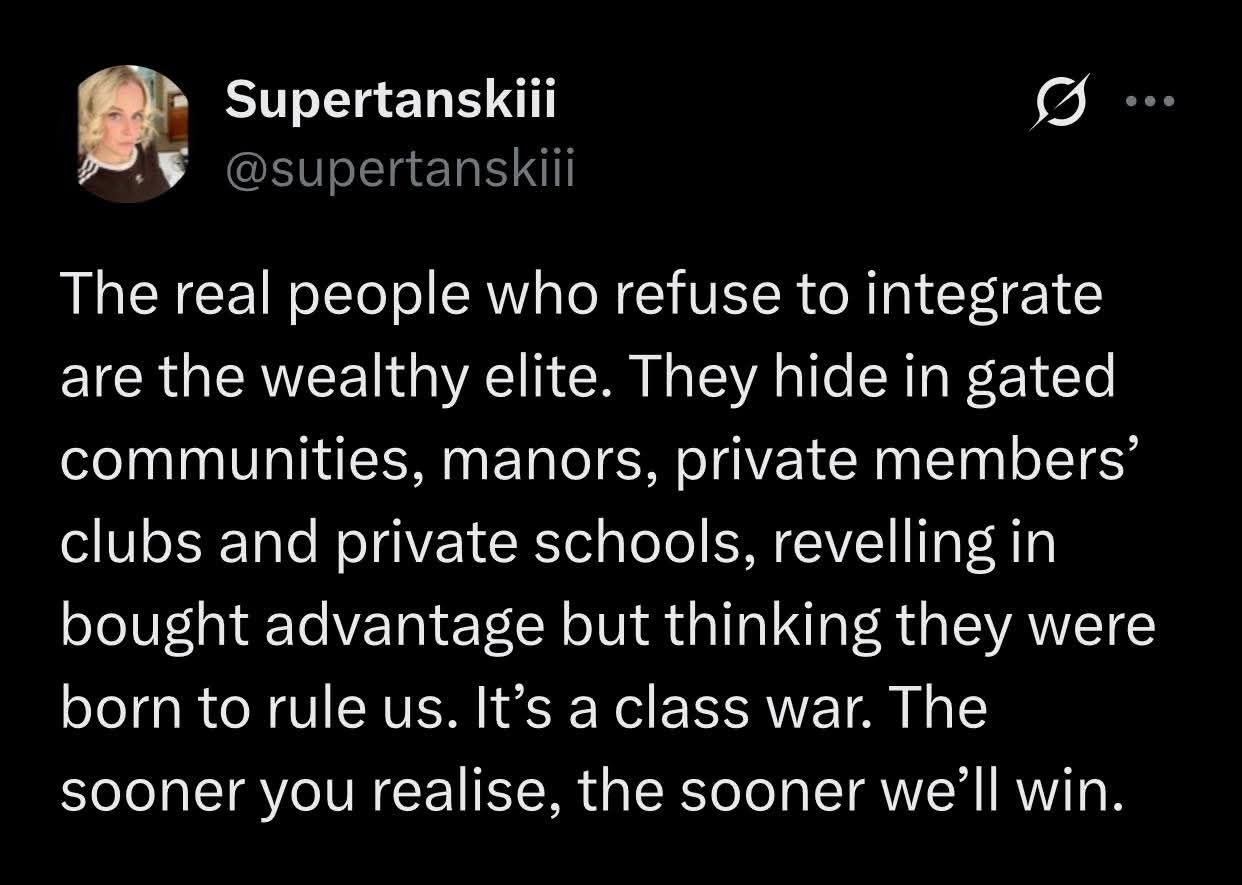
Task: Click Supertanskiii's profile avatar photo
Action: click(x=134, y=133)
